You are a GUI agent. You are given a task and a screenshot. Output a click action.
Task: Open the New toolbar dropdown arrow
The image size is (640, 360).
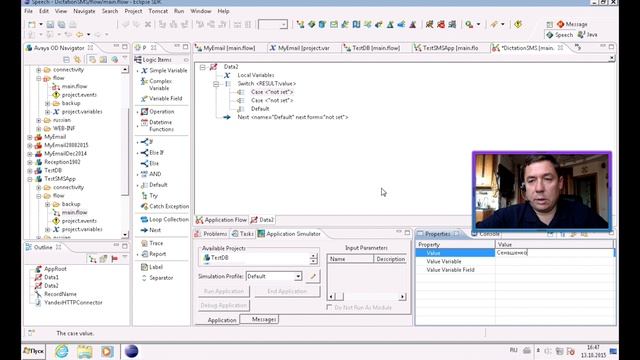click(x=41, y=24)
